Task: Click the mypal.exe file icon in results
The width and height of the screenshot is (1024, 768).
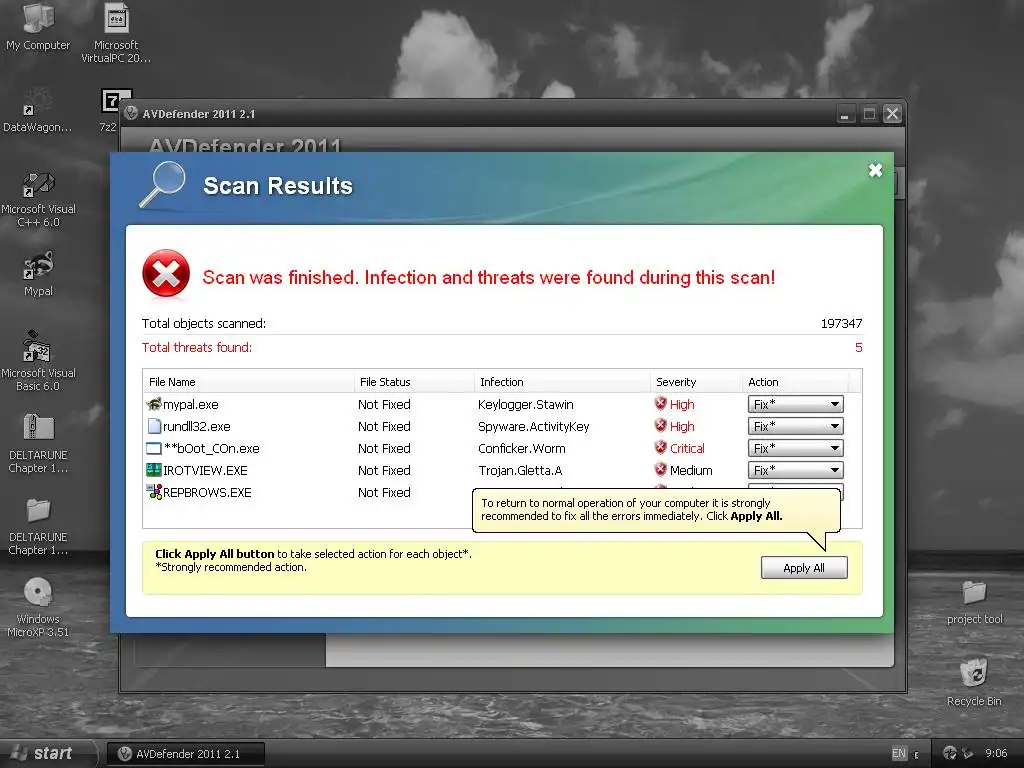Action: tap(154, 404)
